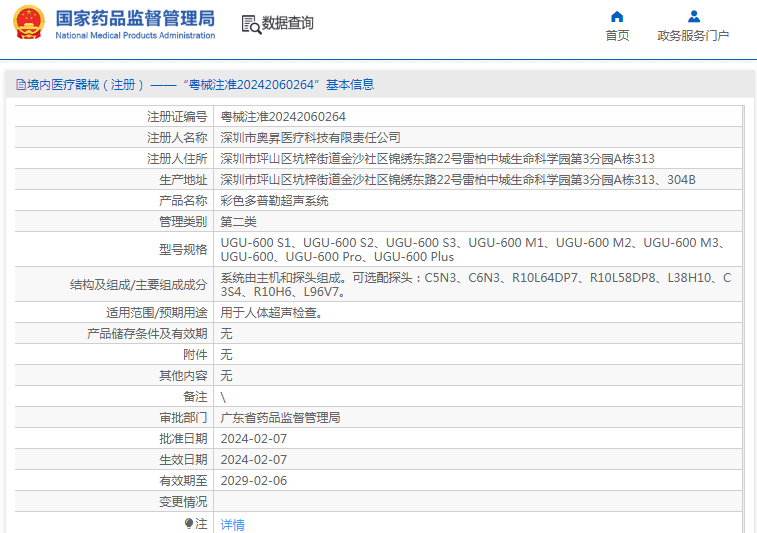Screen dimensions: 757x533
Task: Click the document icon before 境内医疗器械
Action: click(21, 85)
